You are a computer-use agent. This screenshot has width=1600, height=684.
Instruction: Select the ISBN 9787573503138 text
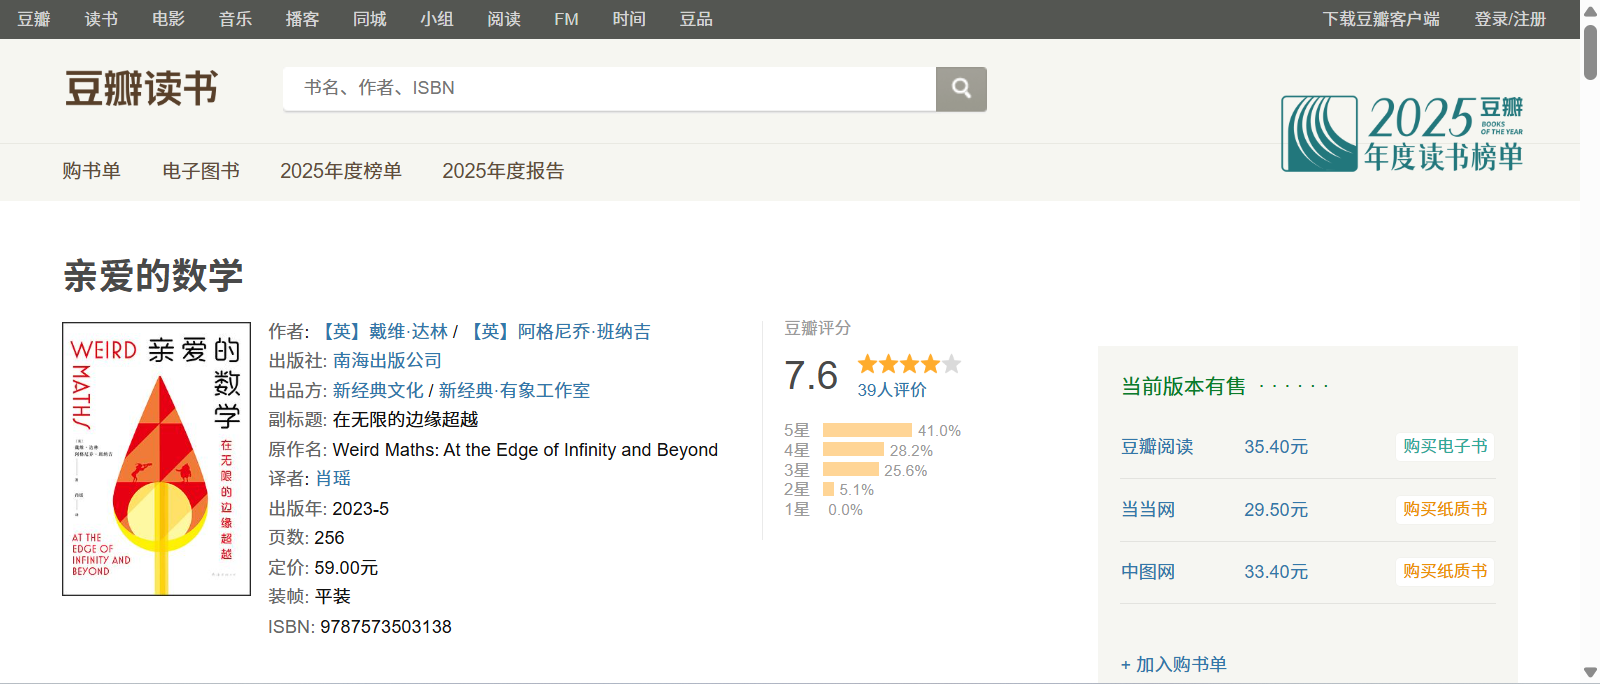click(386, 627)
